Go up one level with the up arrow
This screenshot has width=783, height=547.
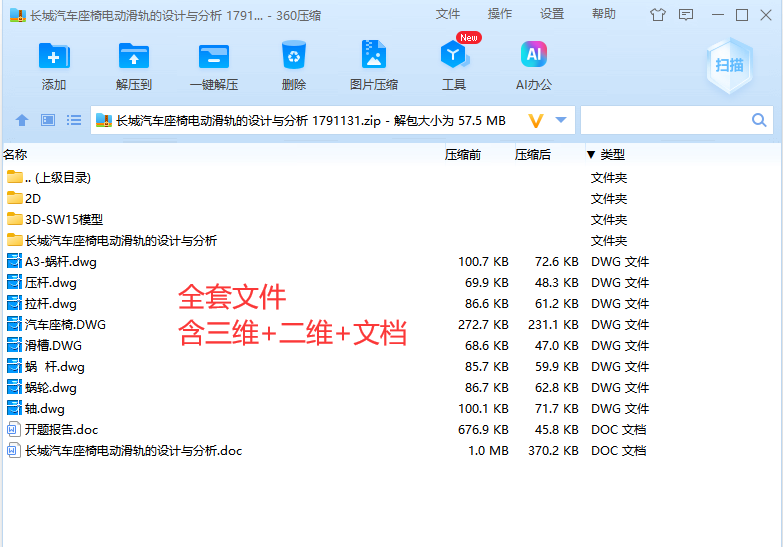coord(22,120)
